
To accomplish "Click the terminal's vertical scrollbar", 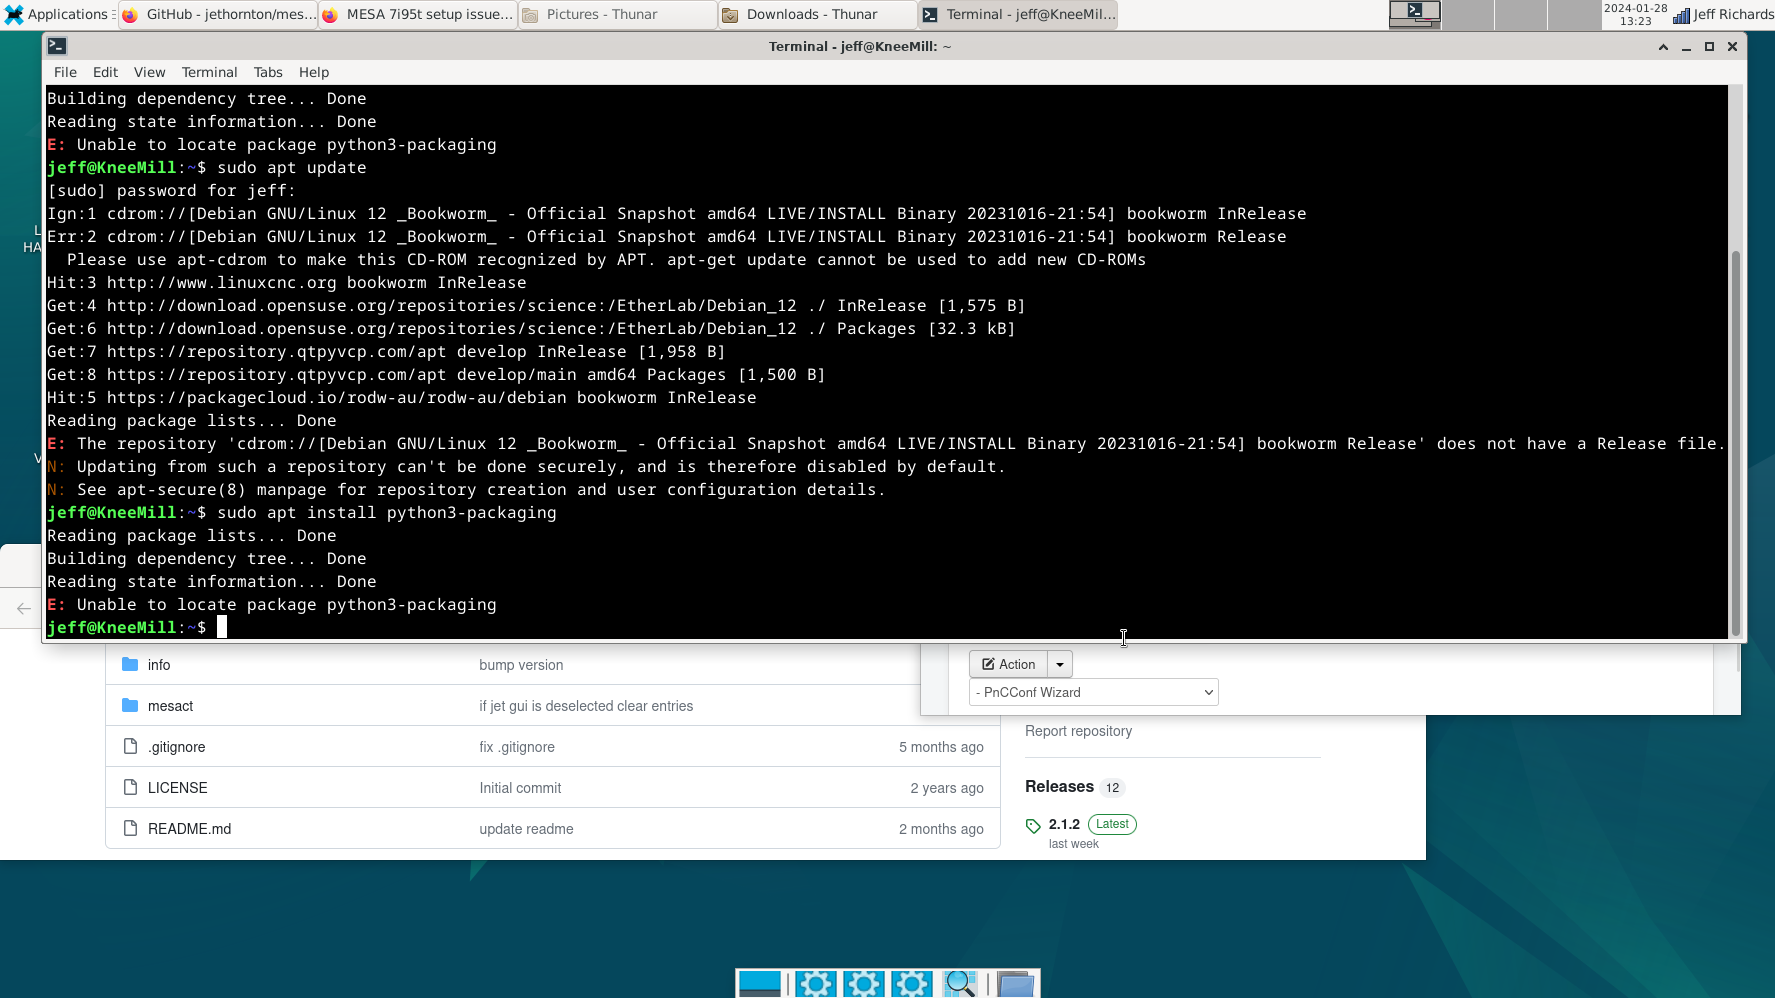I will [x=1736, y=441].
